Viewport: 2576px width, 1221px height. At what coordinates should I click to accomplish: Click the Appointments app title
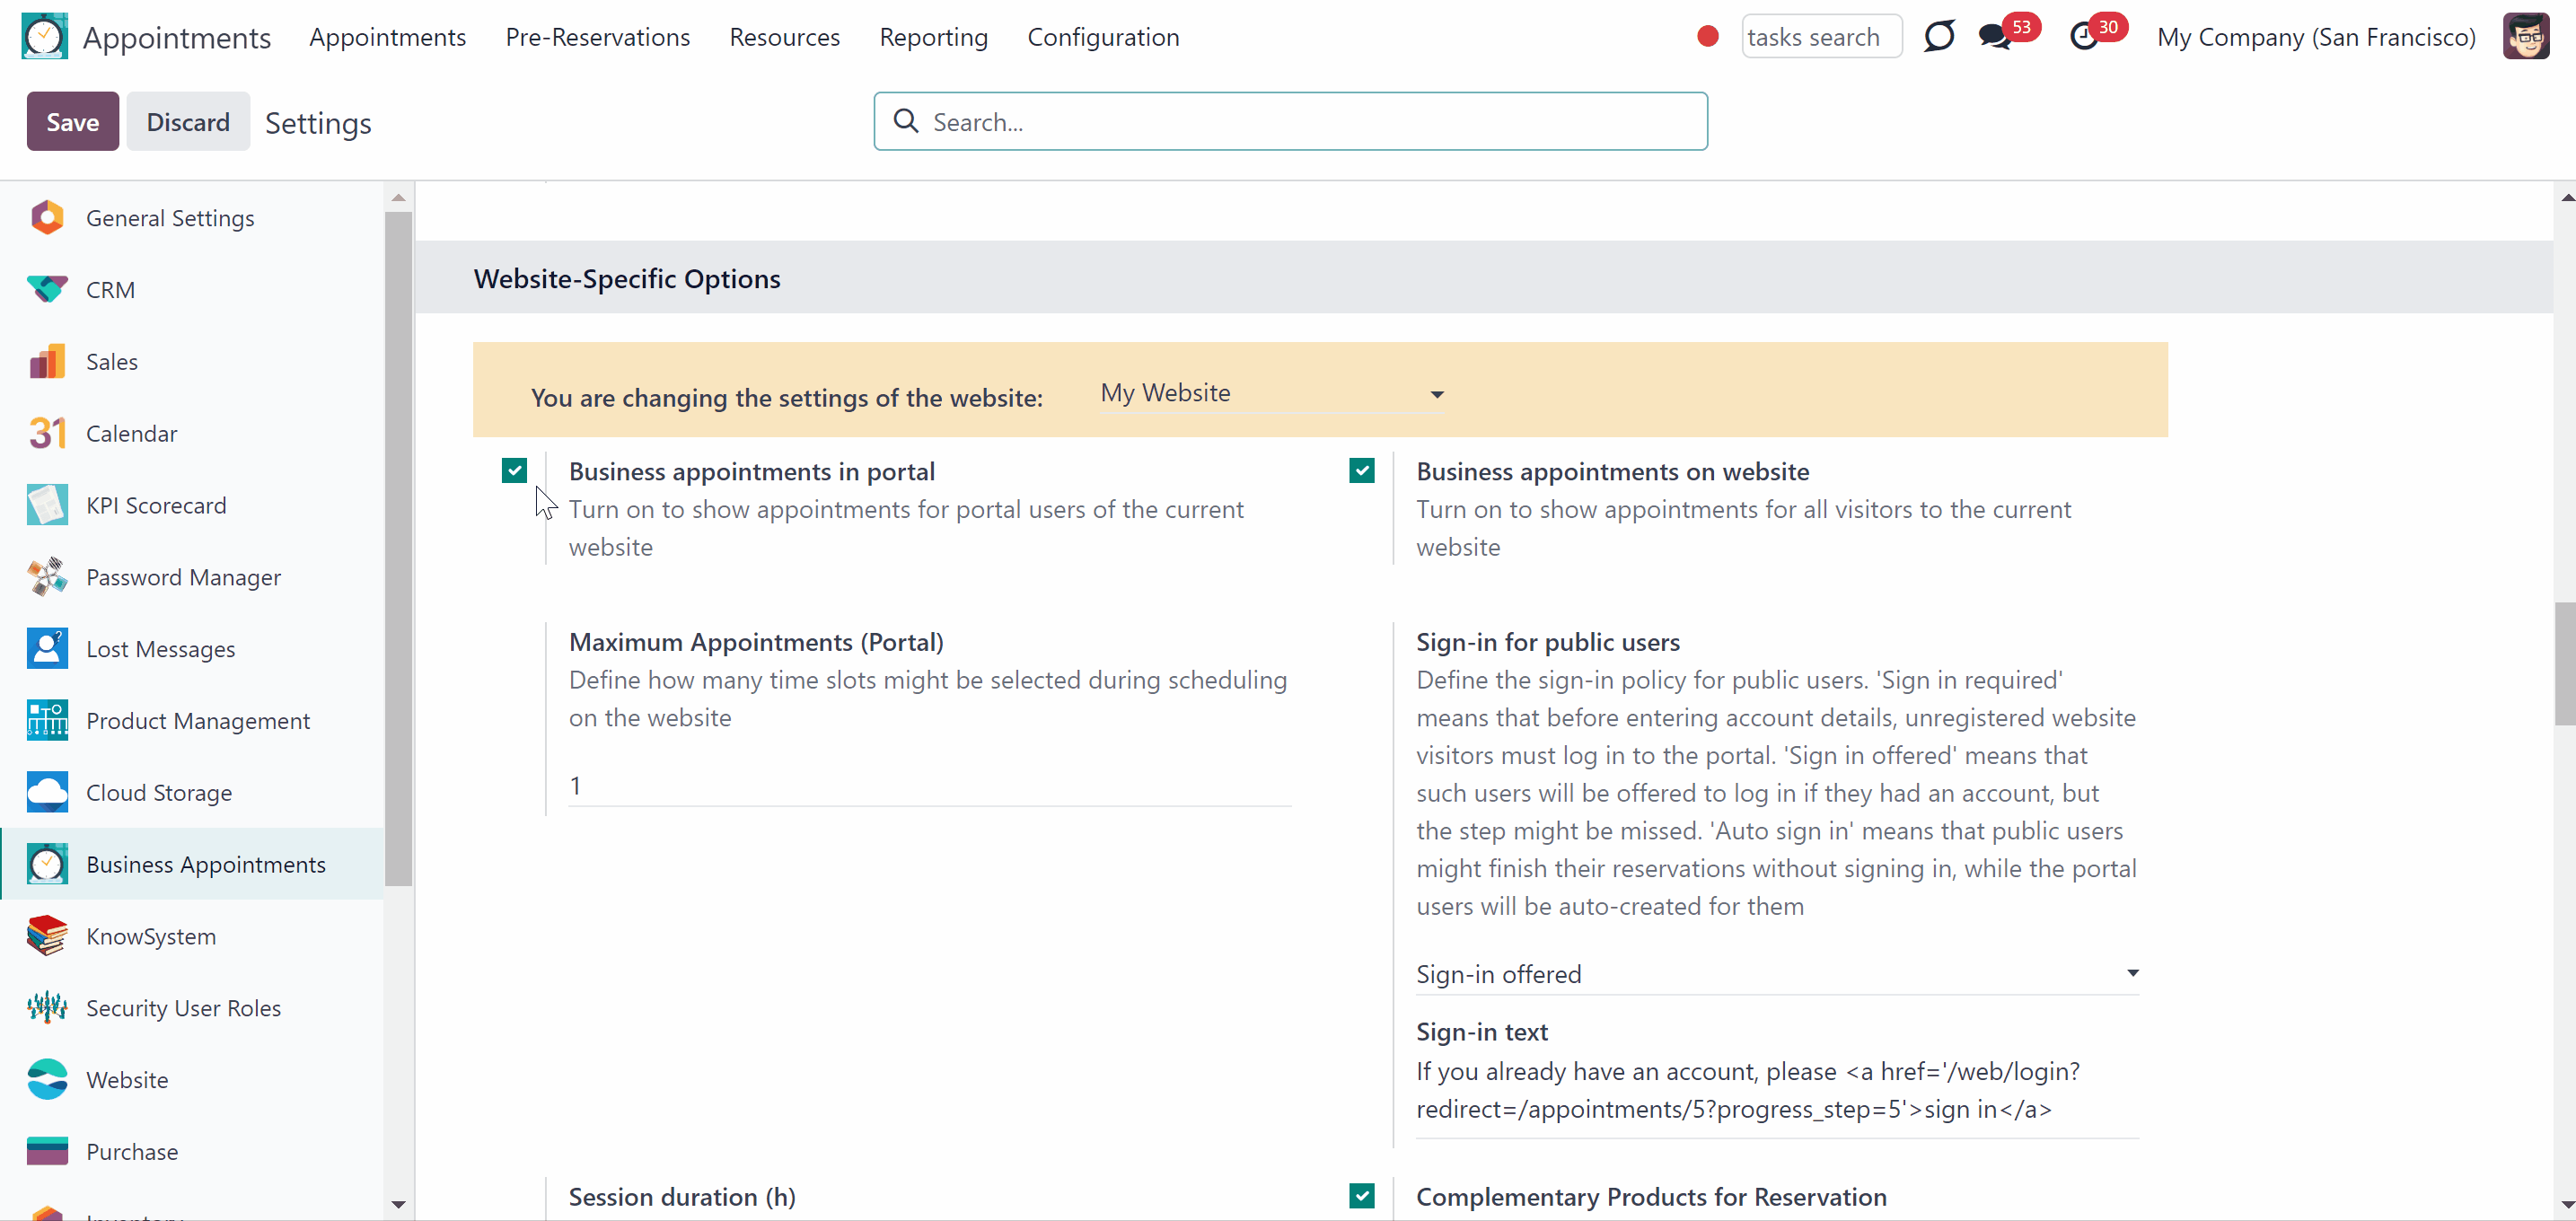coord(177,37)
